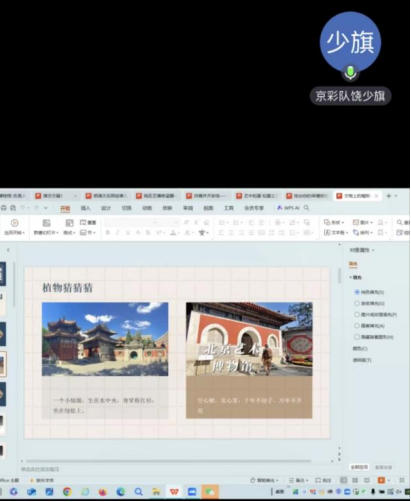Select the picture or texture fill option
The height and width of the screenshot is (502, 411).
[357, 315]
